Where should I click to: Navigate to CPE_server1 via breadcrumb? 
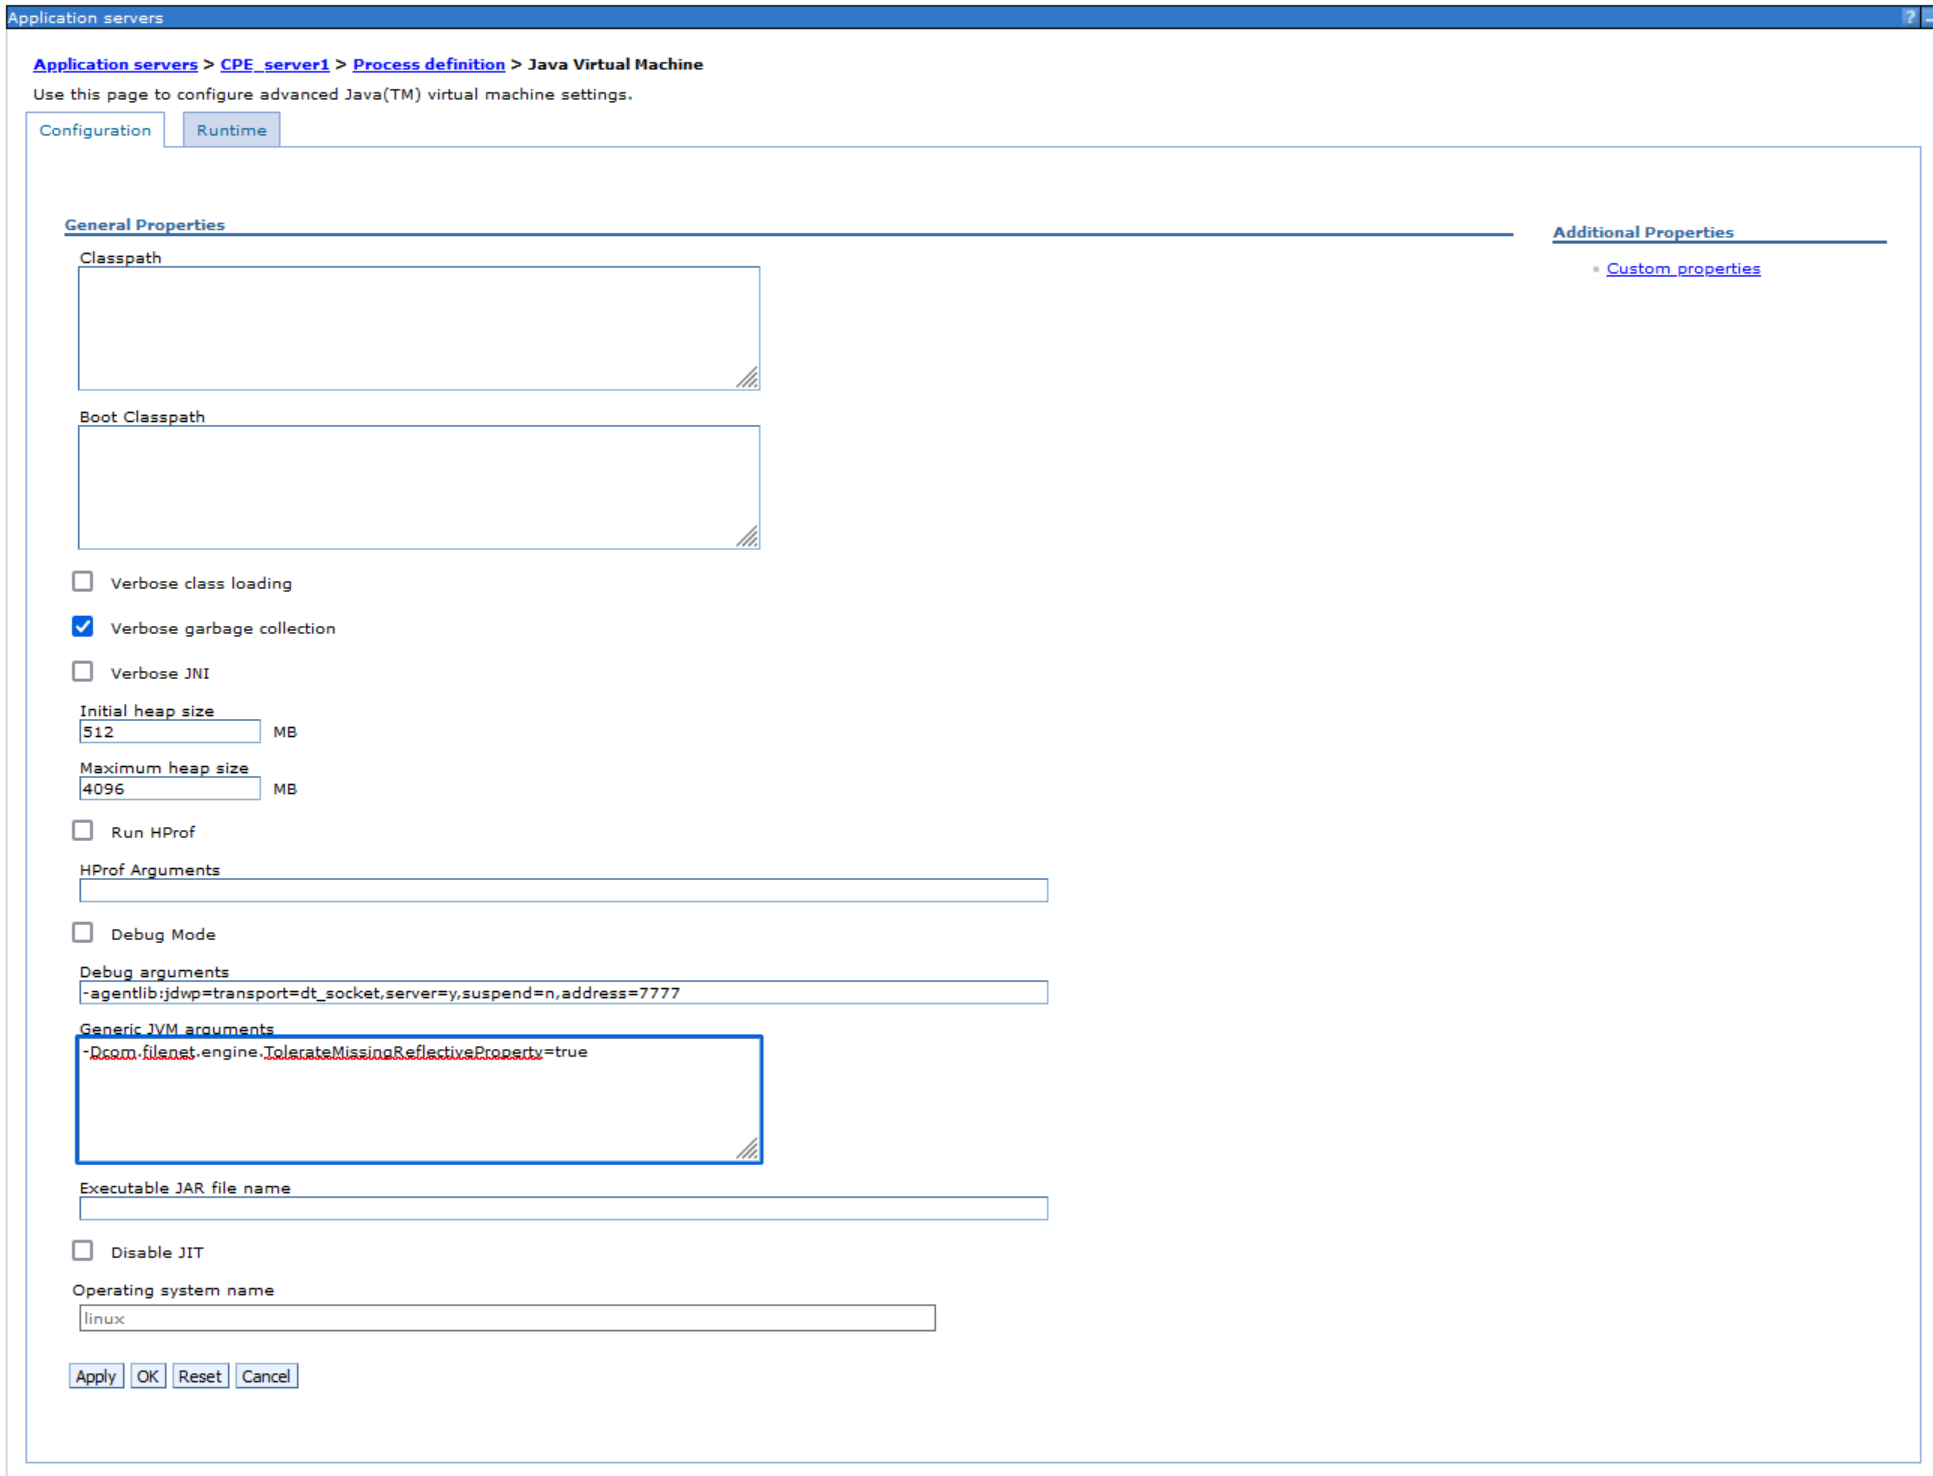click(x=274, y=64)
